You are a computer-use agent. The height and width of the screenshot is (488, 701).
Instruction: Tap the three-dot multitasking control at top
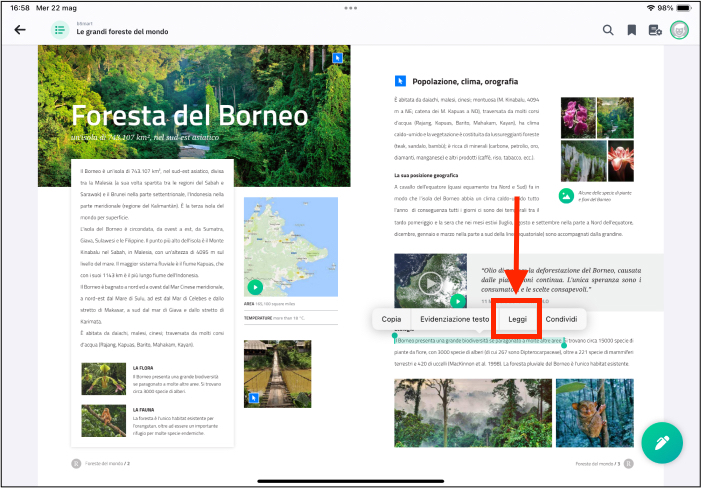[x=350, y=8]
